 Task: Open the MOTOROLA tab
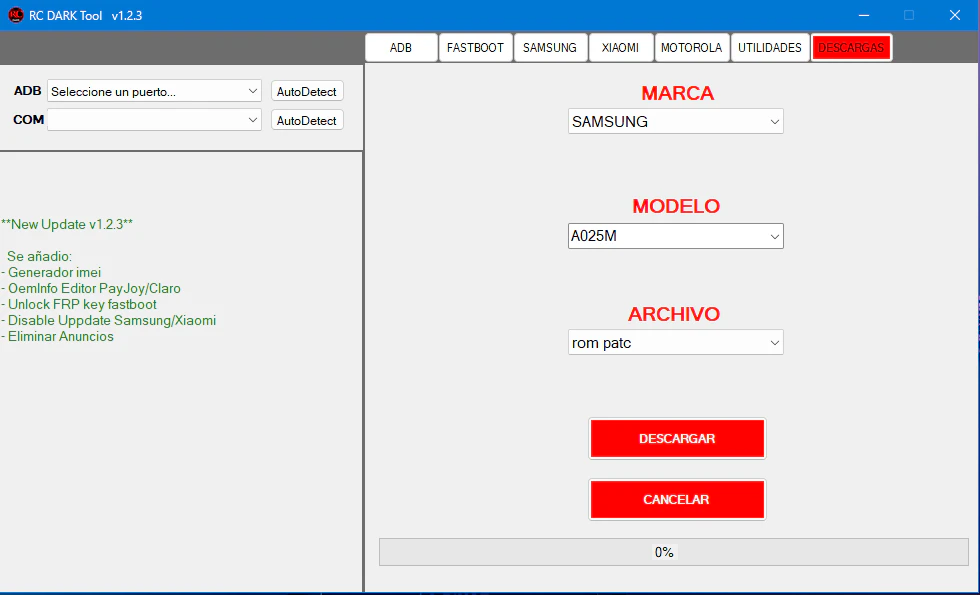pyautogui.click(x=691, y=48)
